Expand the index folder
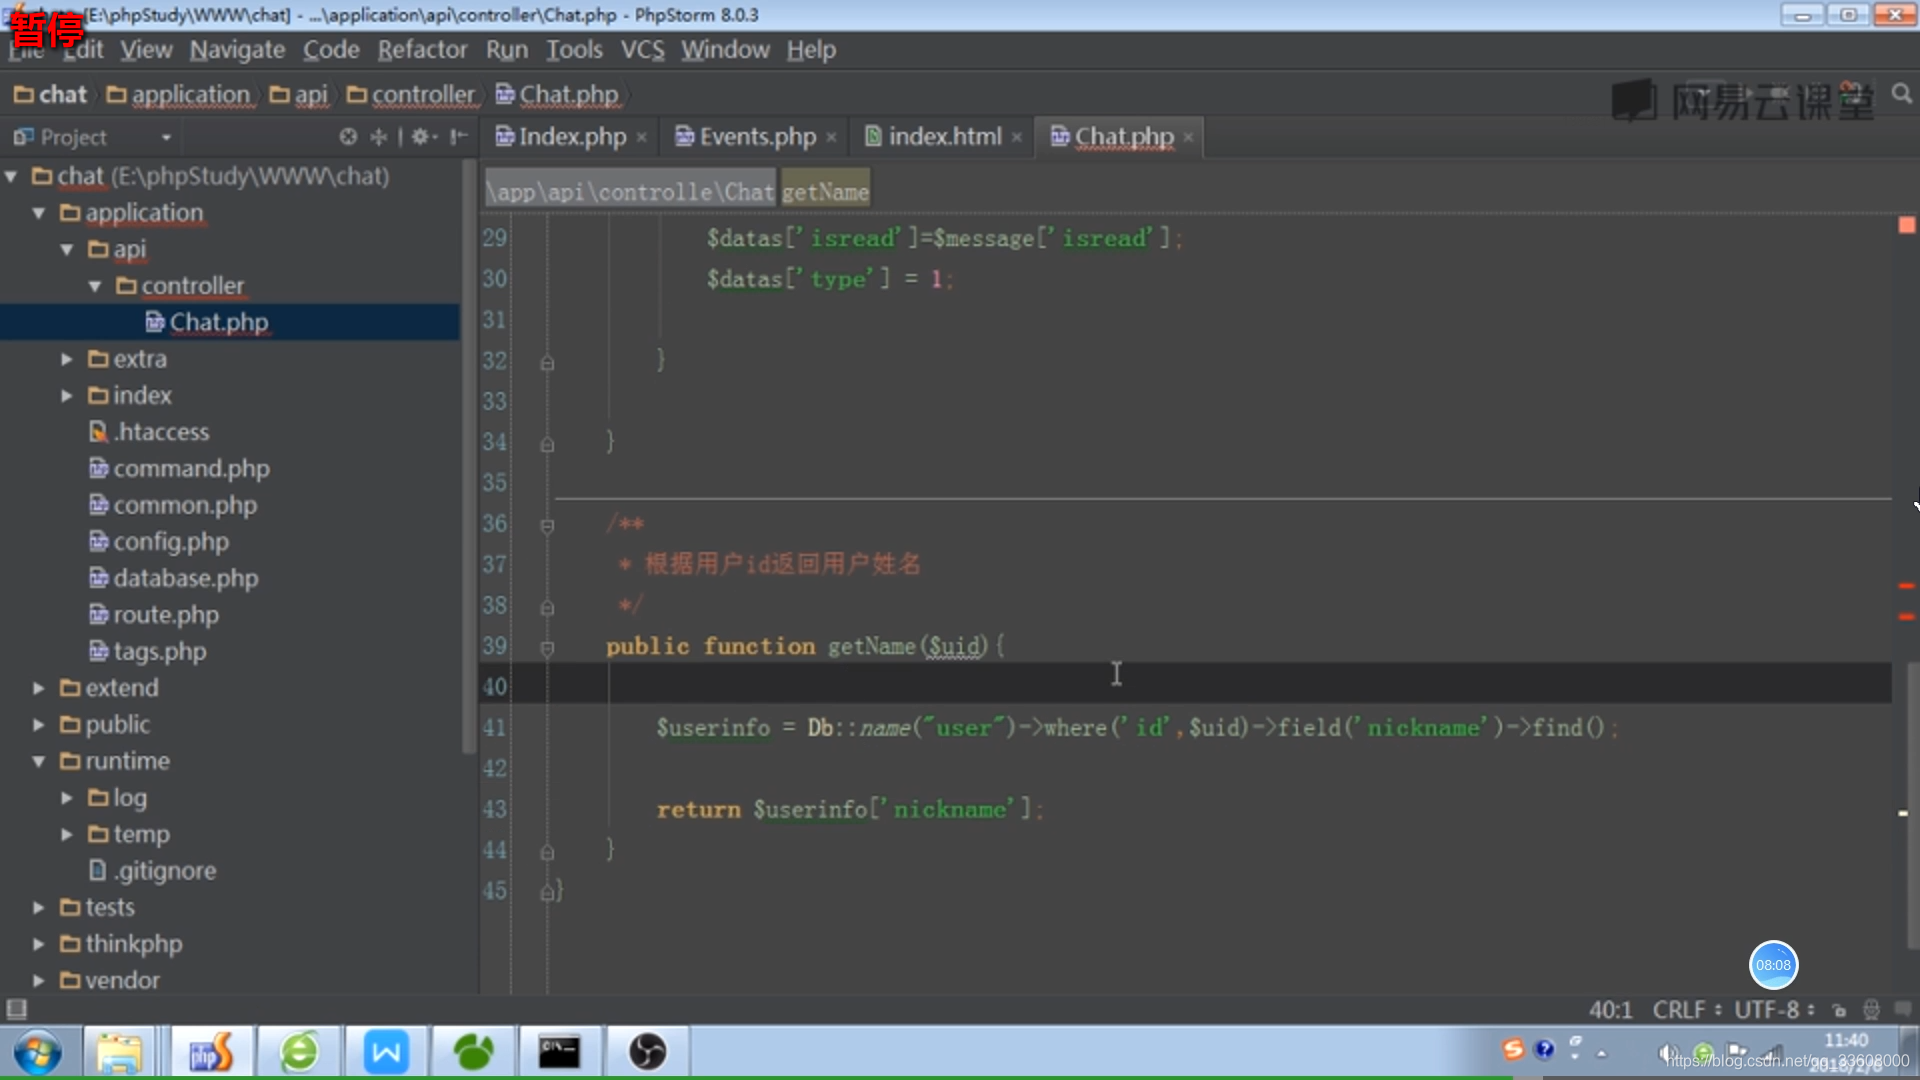 pyautogui.click(x=67, y=396)
